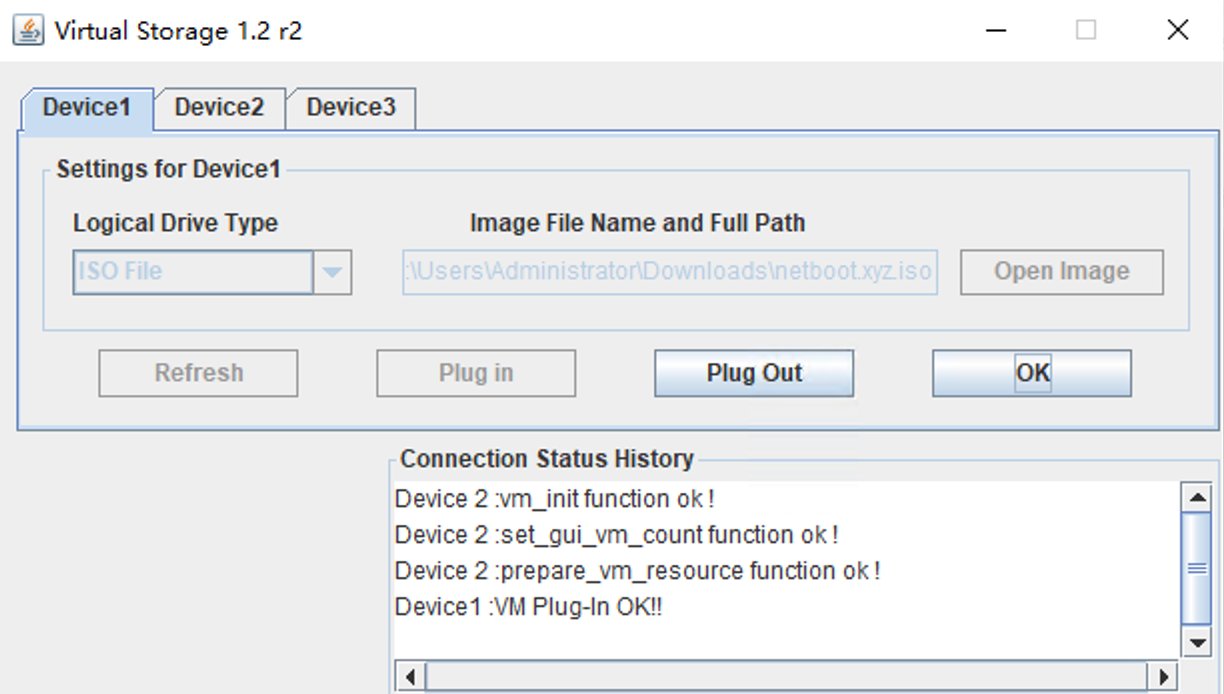Open the ISO File combo box
The image size is (1224, 694).
point(194,272)
